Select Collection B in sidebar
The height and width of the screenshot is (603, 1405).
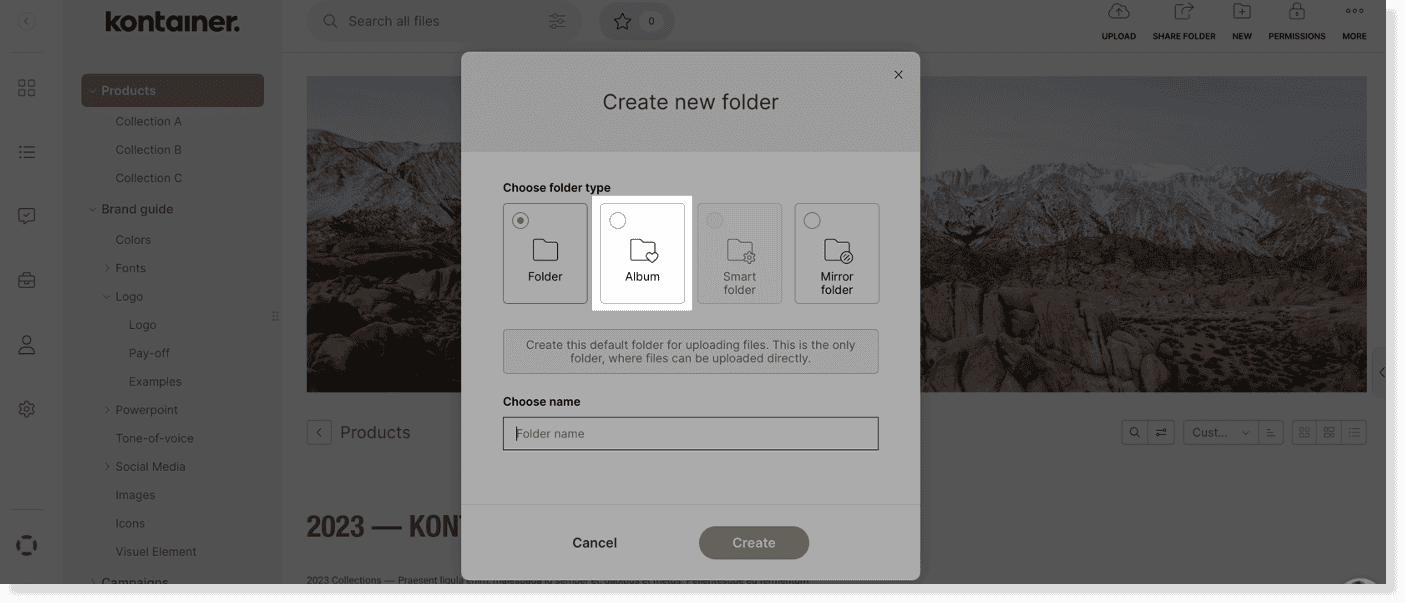(x=148, y=149)
